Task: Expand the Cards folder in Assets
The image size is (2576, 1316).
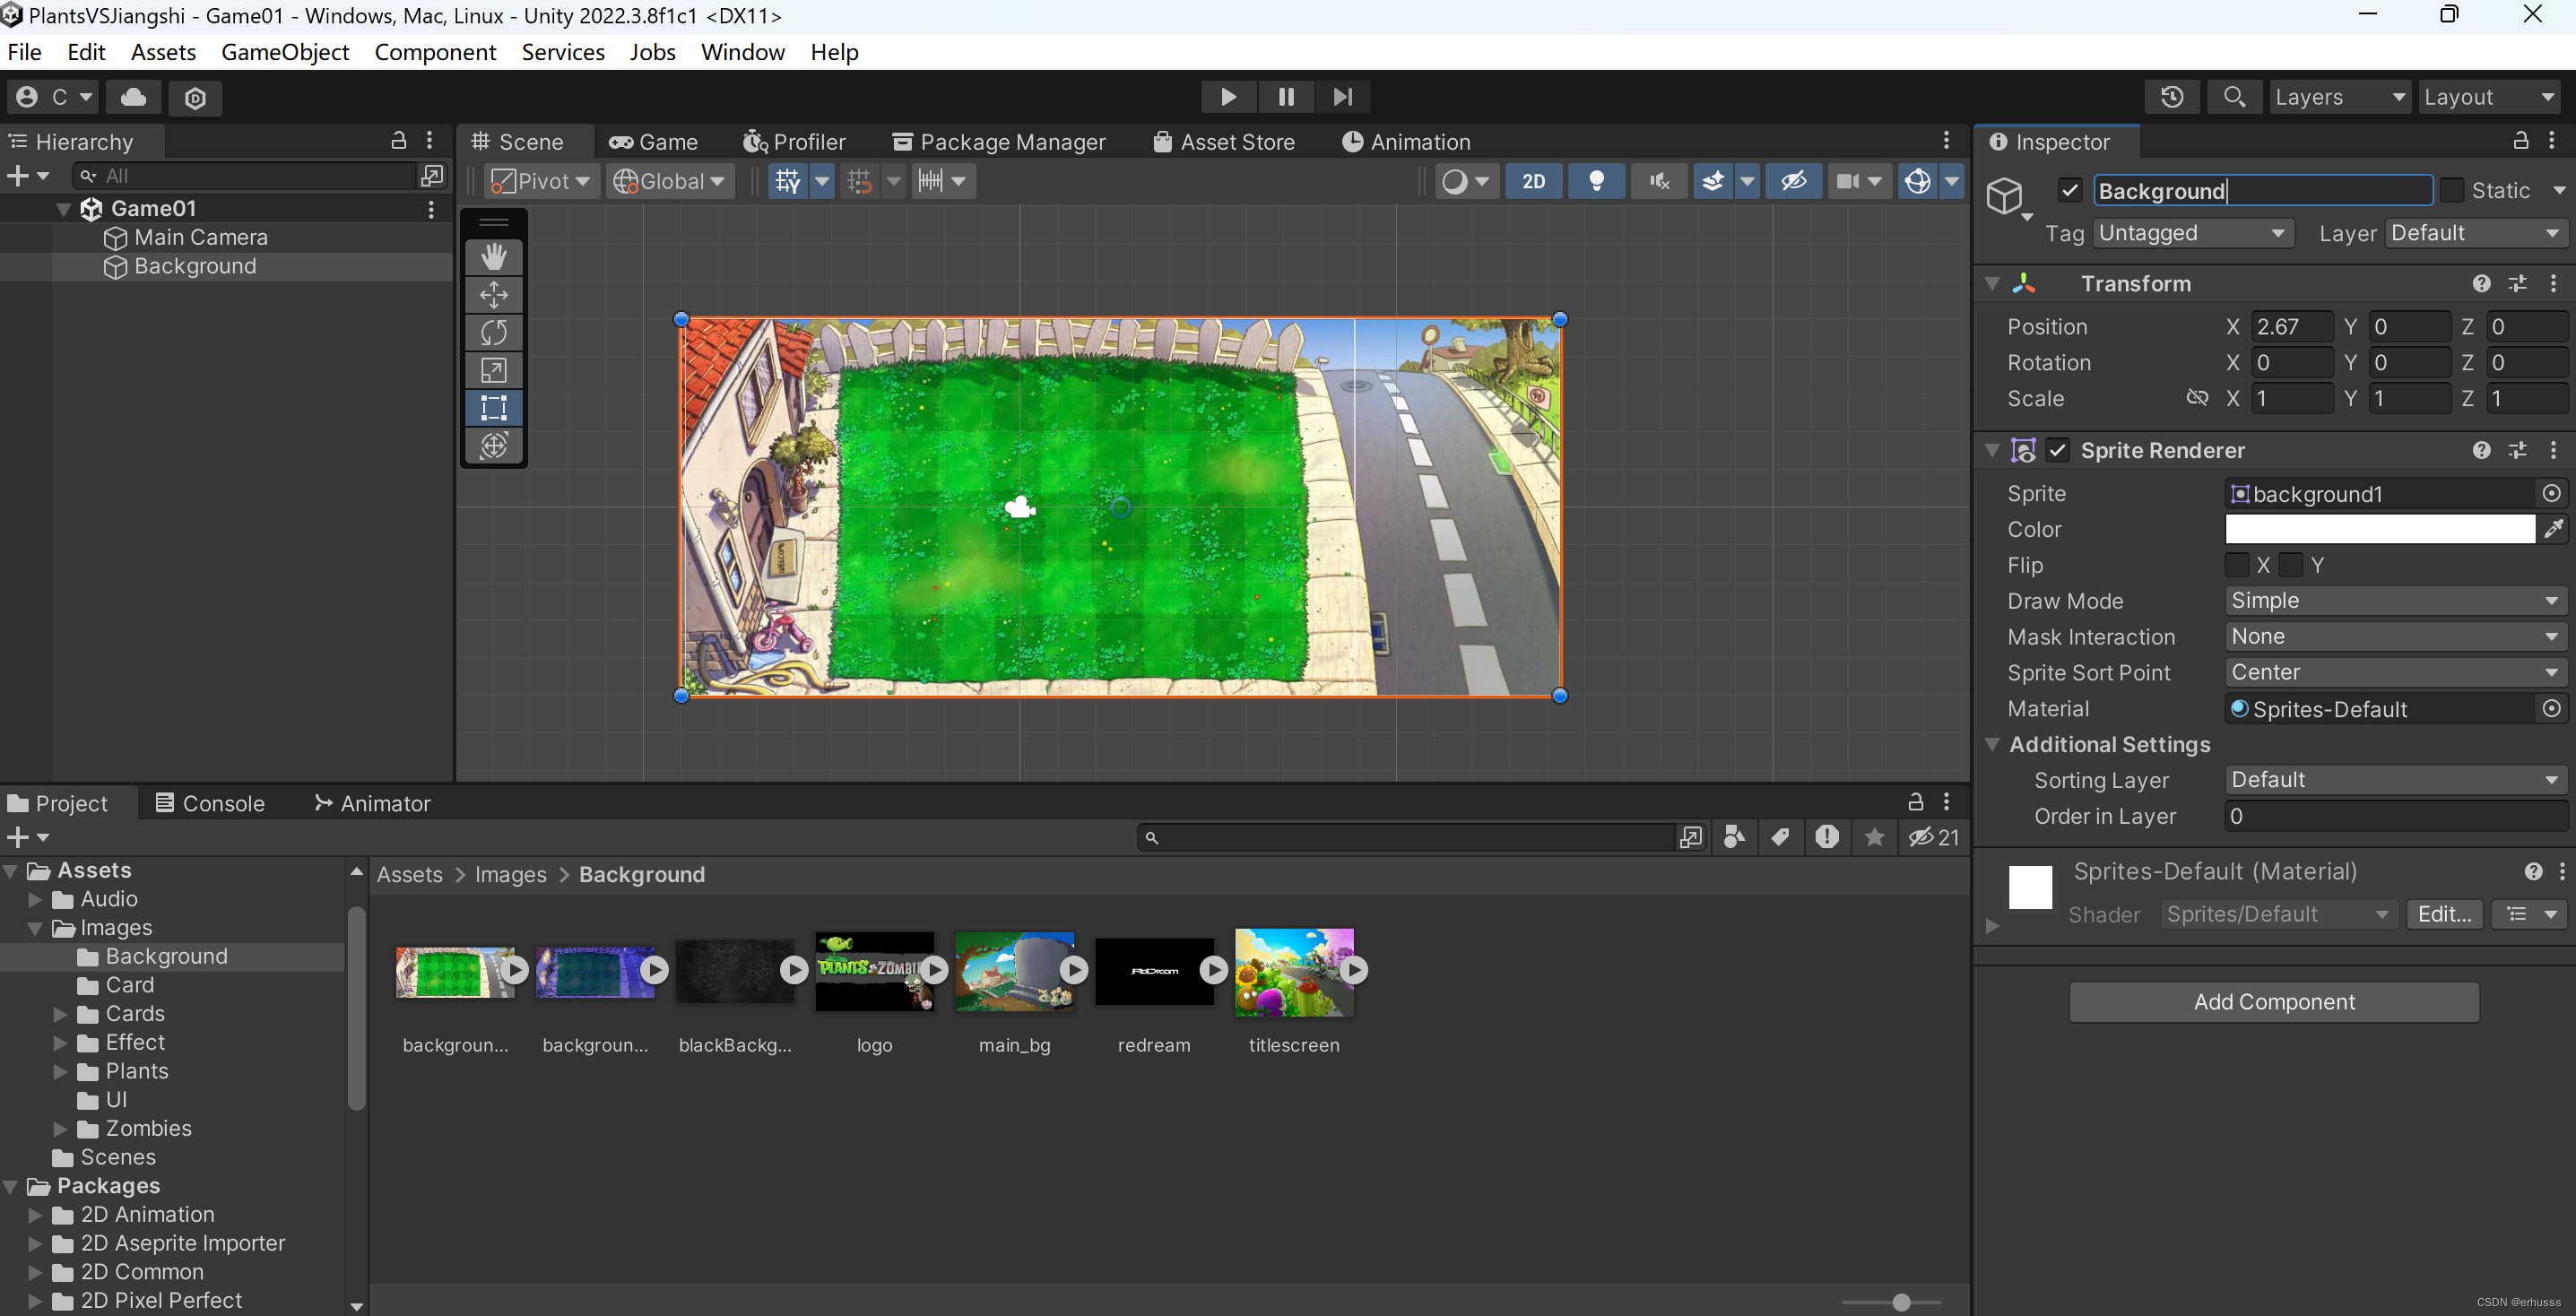Action: coord(60,1014)
